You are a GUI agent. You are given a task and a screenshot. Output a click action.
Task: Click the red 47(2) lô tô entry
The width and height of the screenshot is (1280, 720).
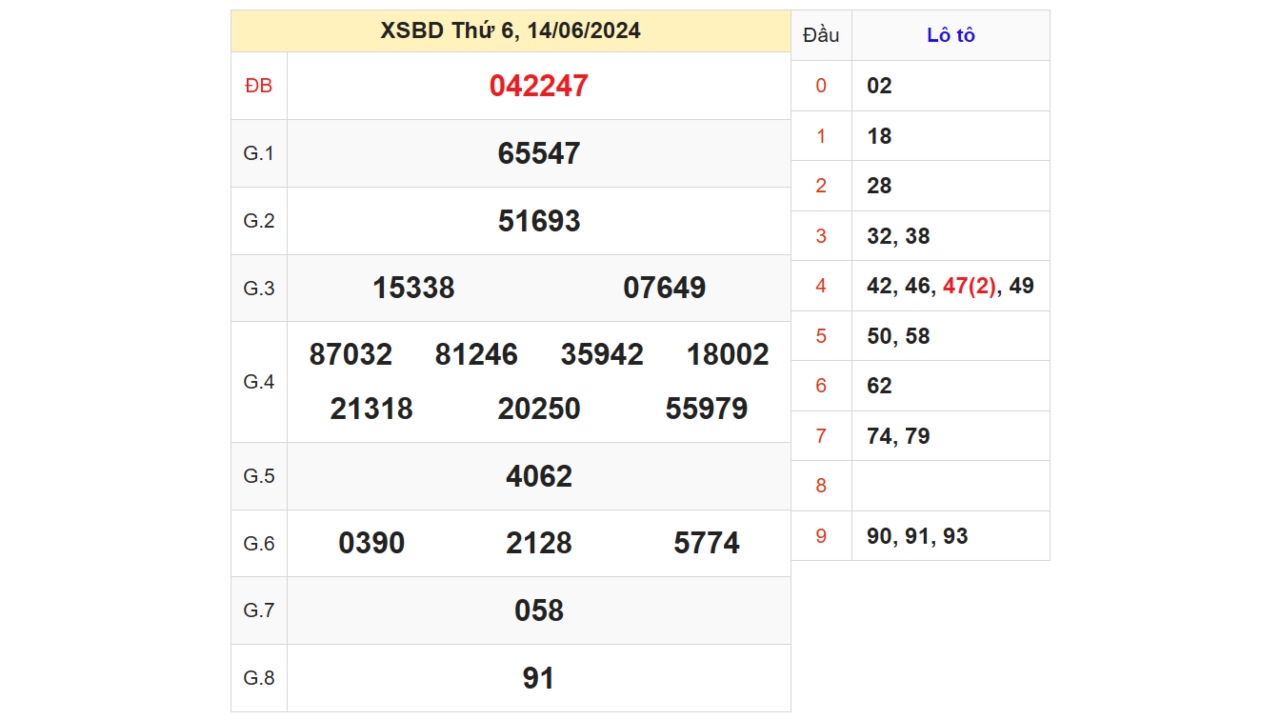pos(970,286)
